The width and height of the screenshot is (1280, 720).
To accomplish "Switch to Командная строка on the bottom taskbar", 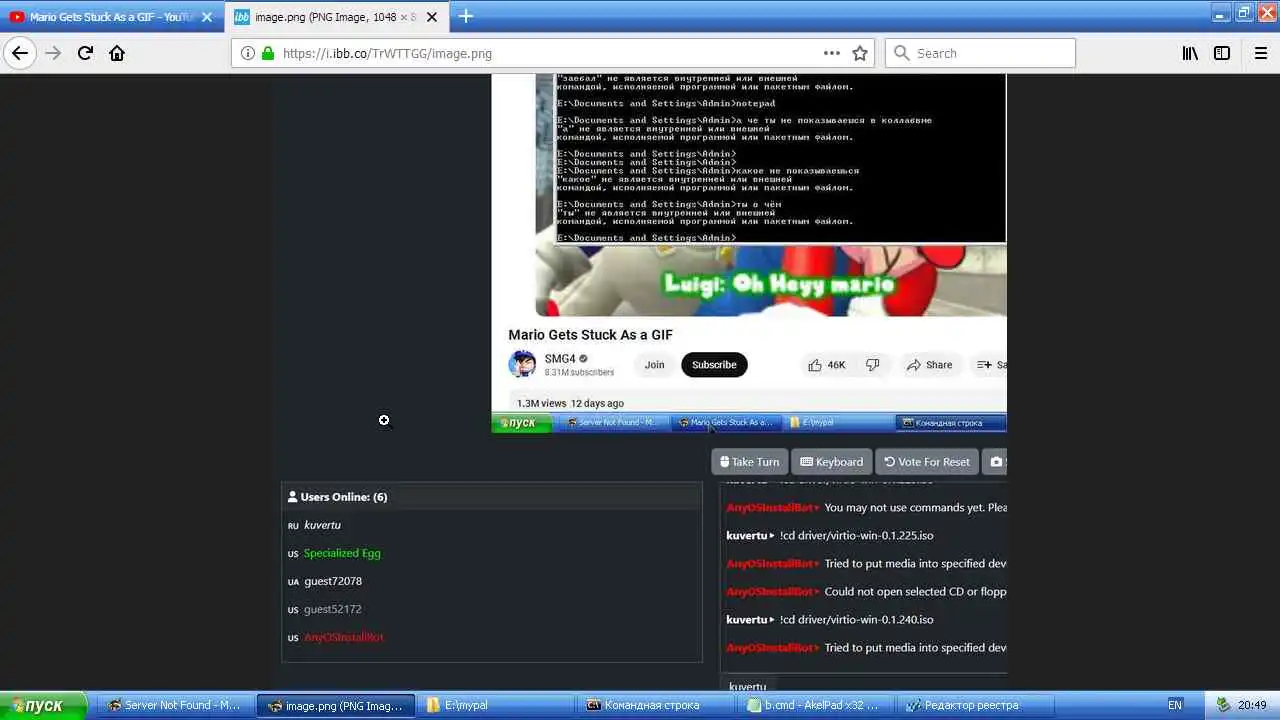I will pos(655,705).
